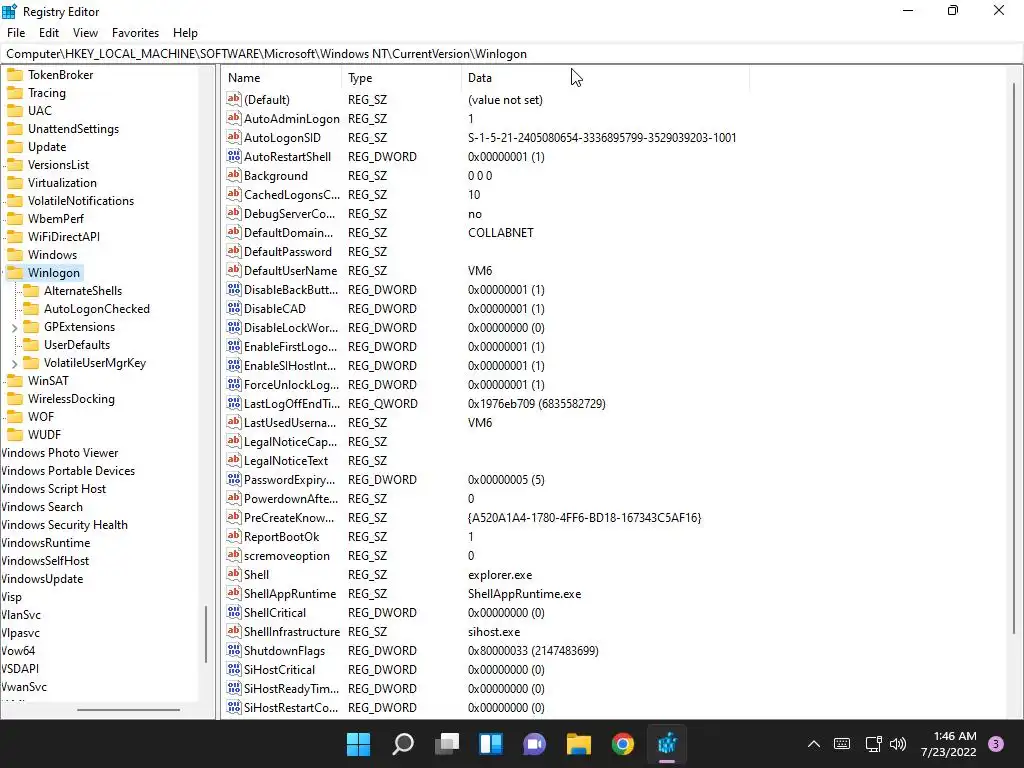This screenshot has width=1024, height=768.
Task: Launch Google Chrome from taskbar
Action: [622, 744]
